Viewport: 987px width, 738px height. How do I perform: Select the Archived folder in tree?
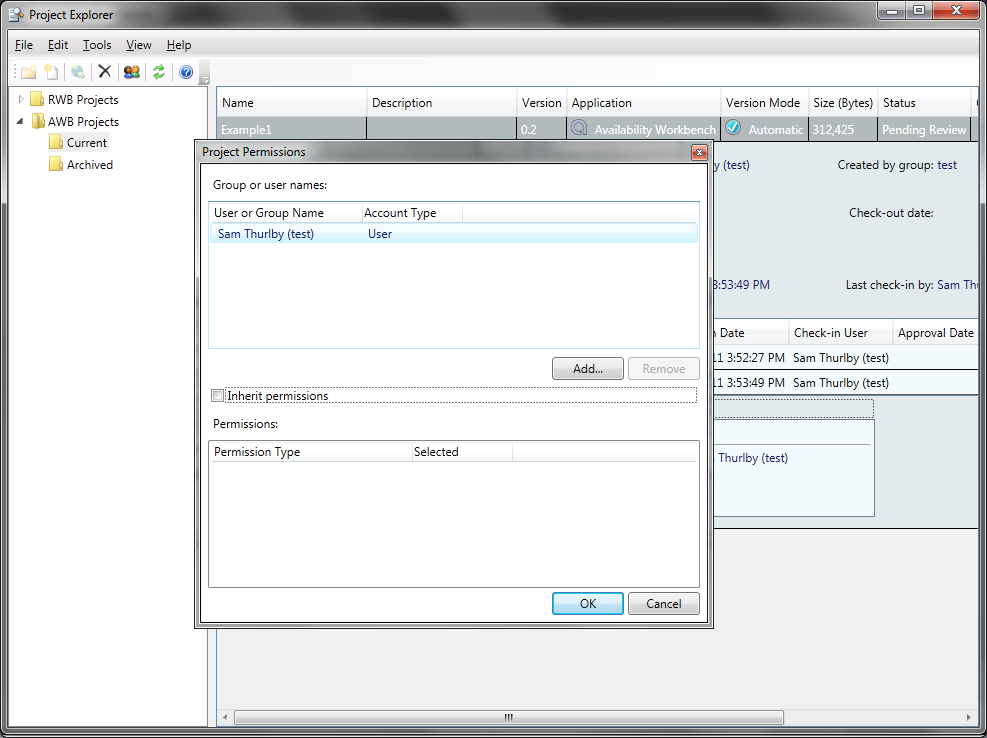89,165
